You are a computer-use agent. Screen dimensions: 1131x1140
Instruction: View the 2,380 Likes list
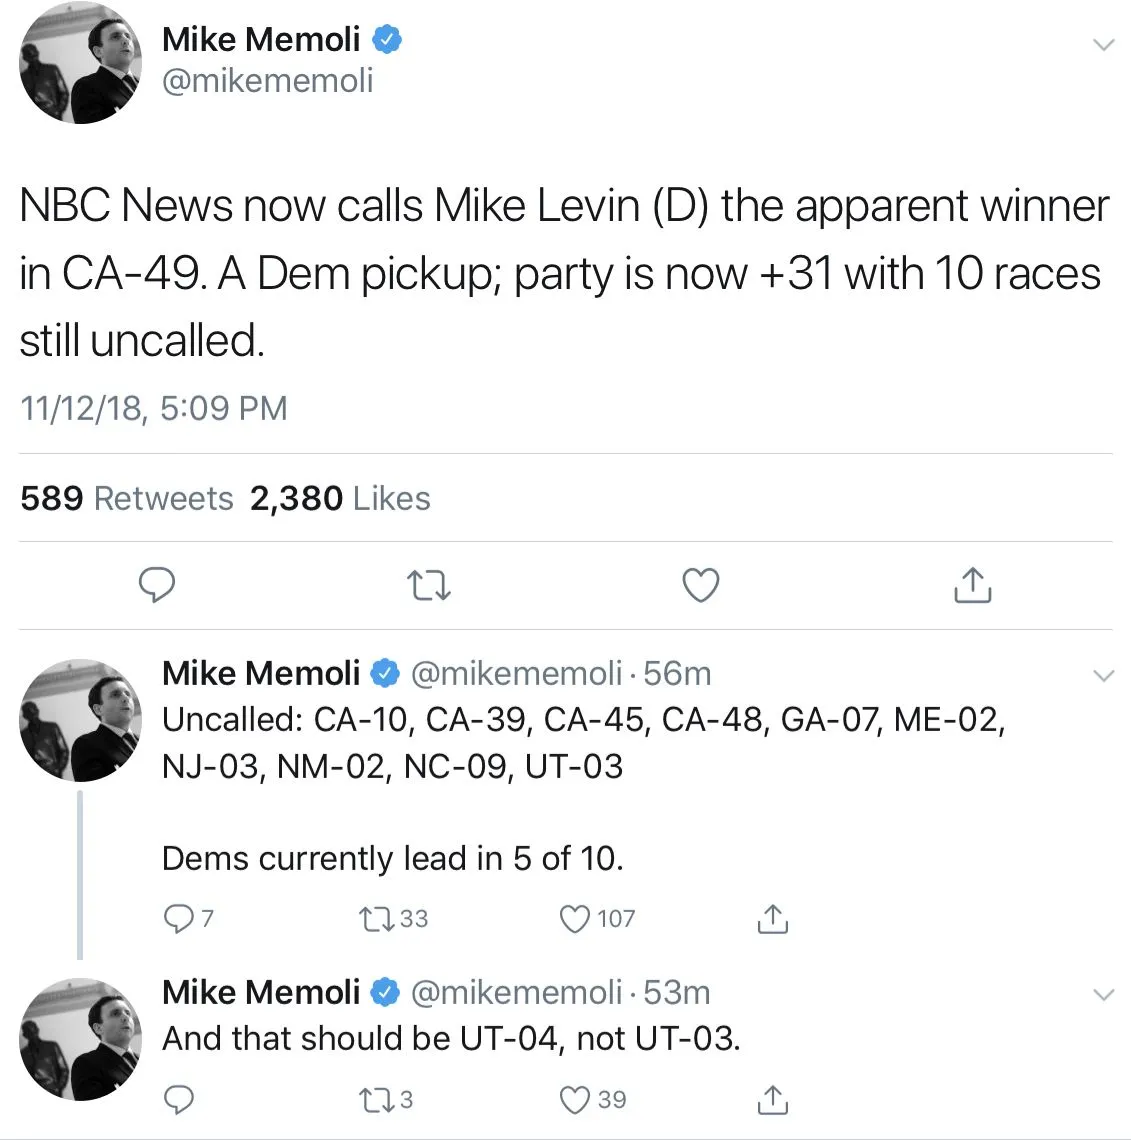point(340,498)
